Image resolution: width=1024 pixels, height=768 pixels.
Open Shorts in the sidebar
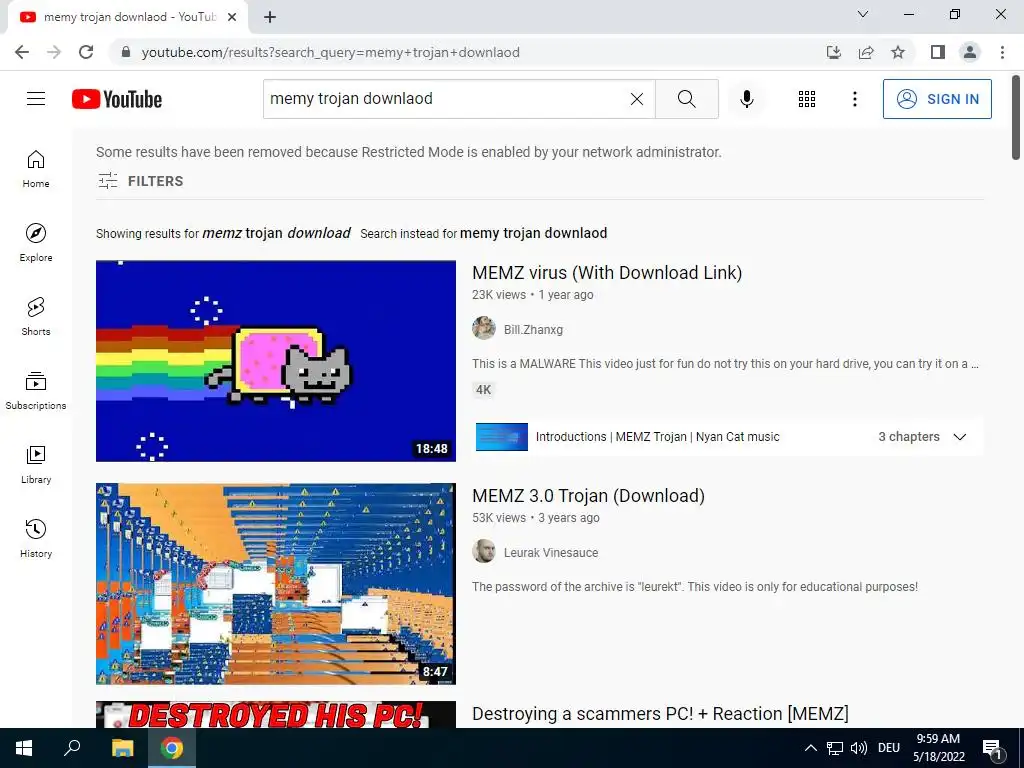coord(36,317)
